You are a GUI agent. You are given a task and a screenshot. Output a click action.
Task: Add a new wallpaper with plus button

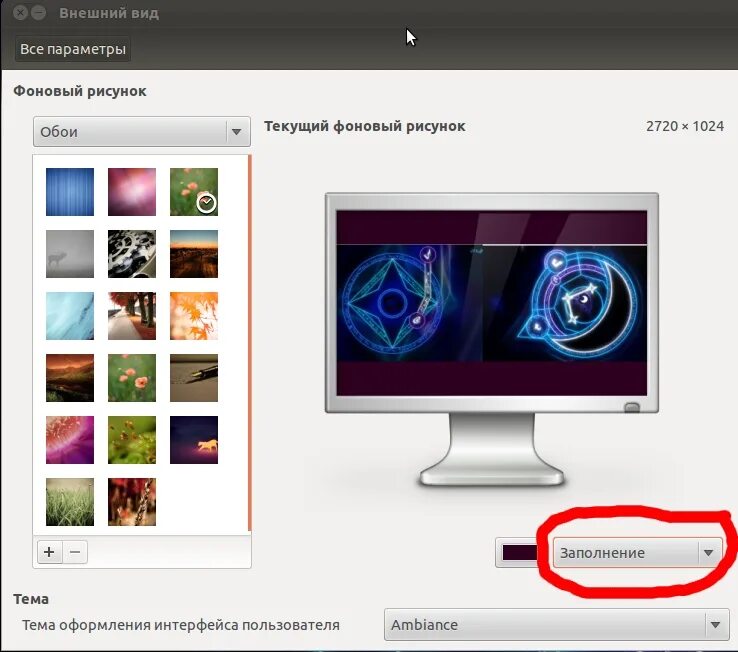click(49, 552)
